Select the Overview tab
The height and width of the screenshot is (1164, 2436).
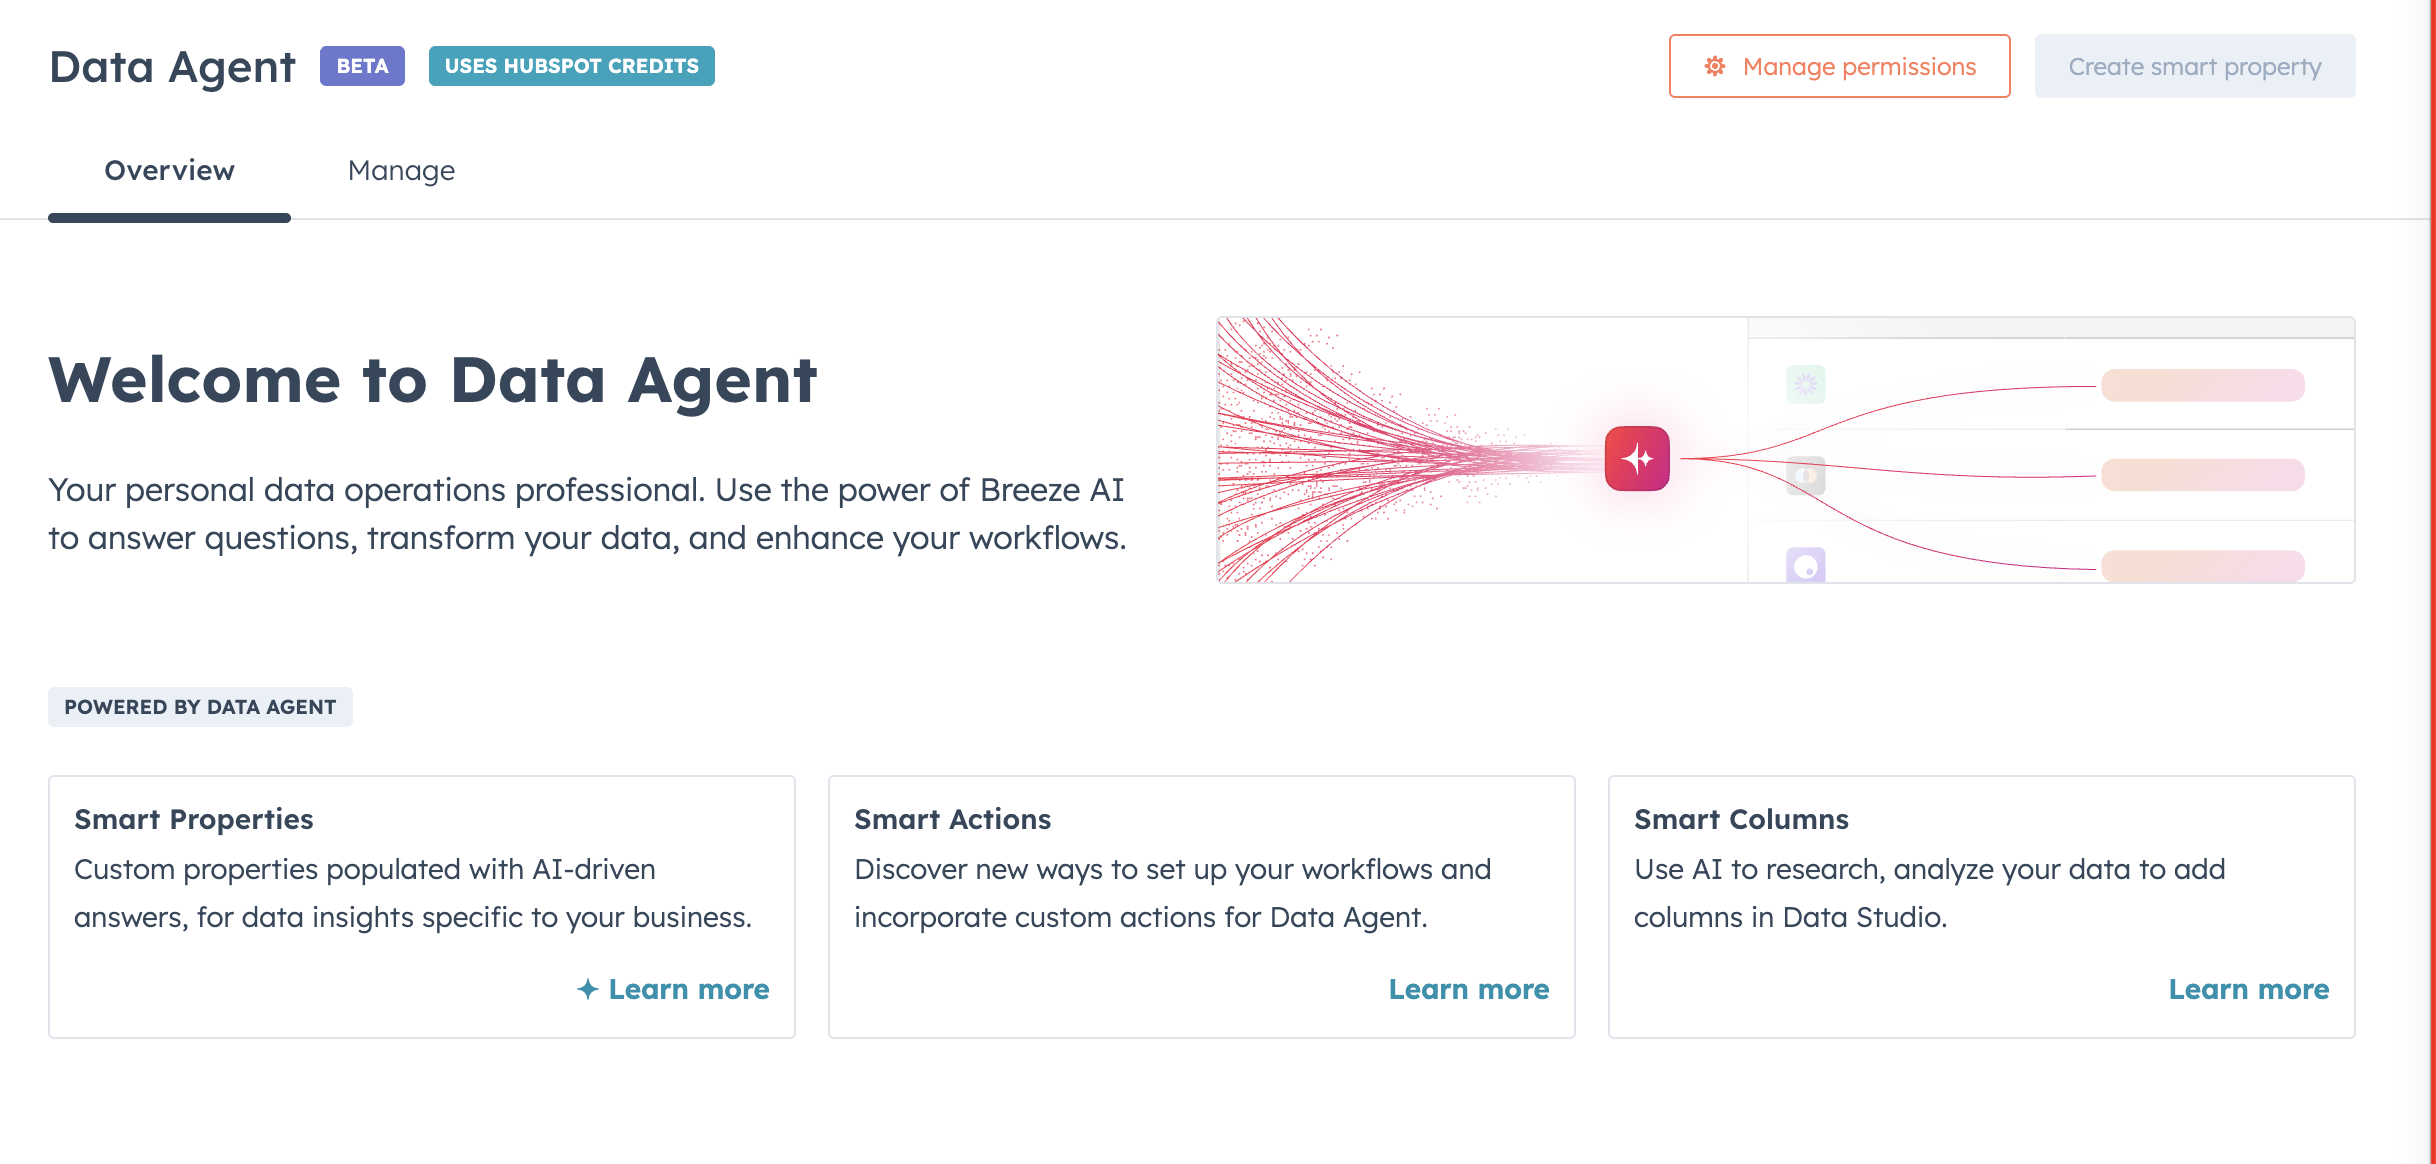168,171
